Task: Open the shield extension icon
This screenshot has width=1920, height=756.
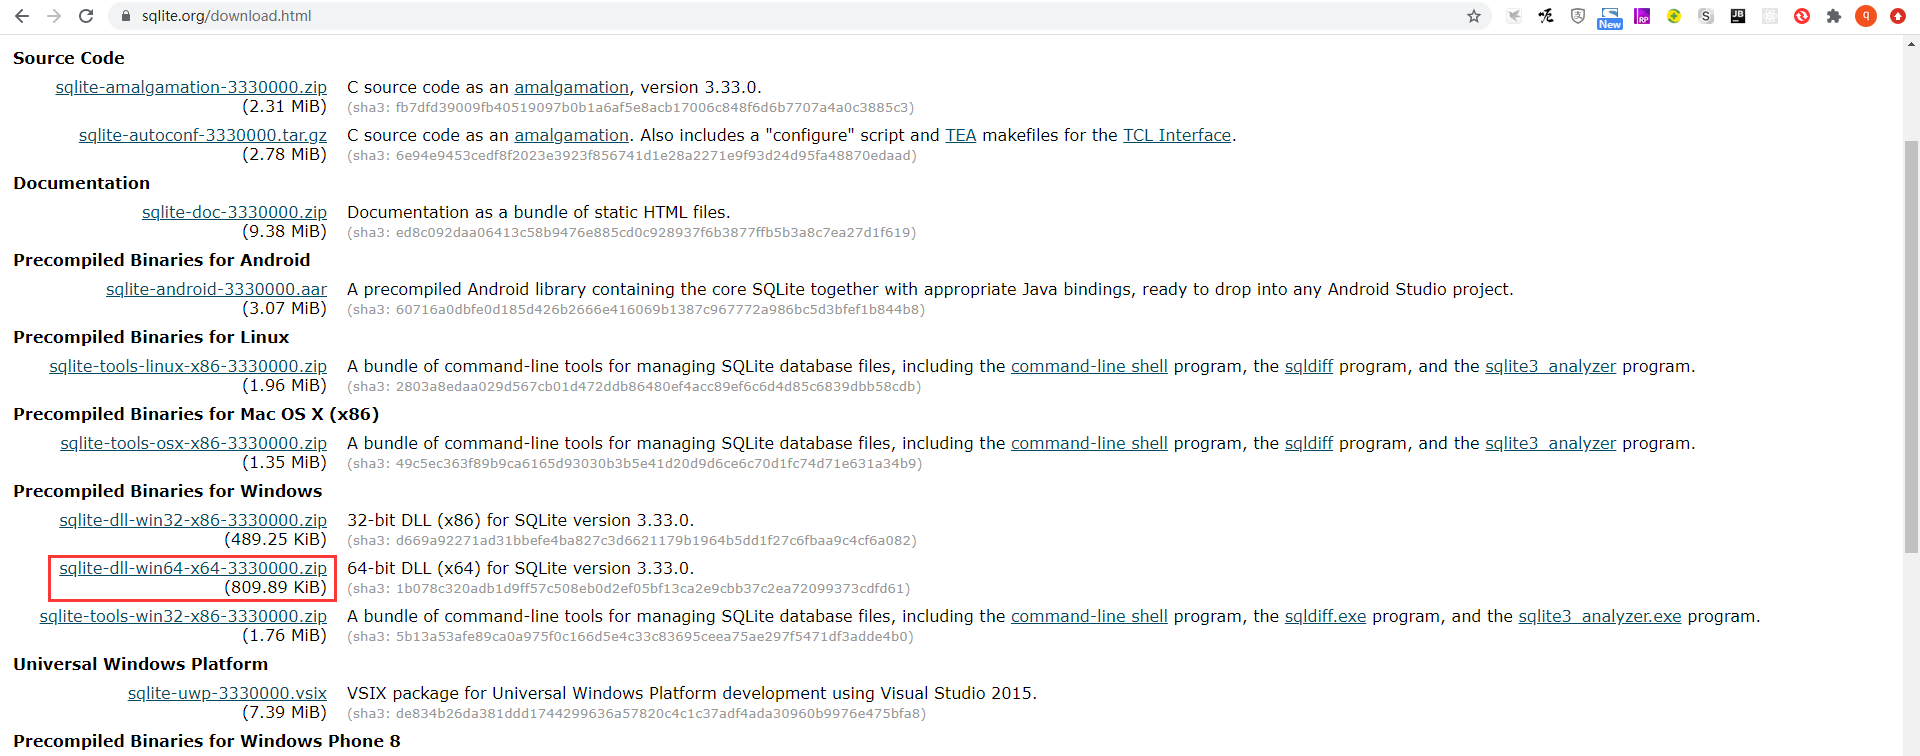Action: point(1578,16)
